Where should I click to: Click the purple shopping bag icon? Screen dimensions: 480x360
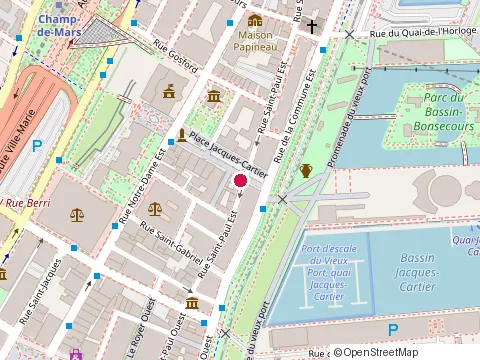pyautogui.click(x=76, y=355)
